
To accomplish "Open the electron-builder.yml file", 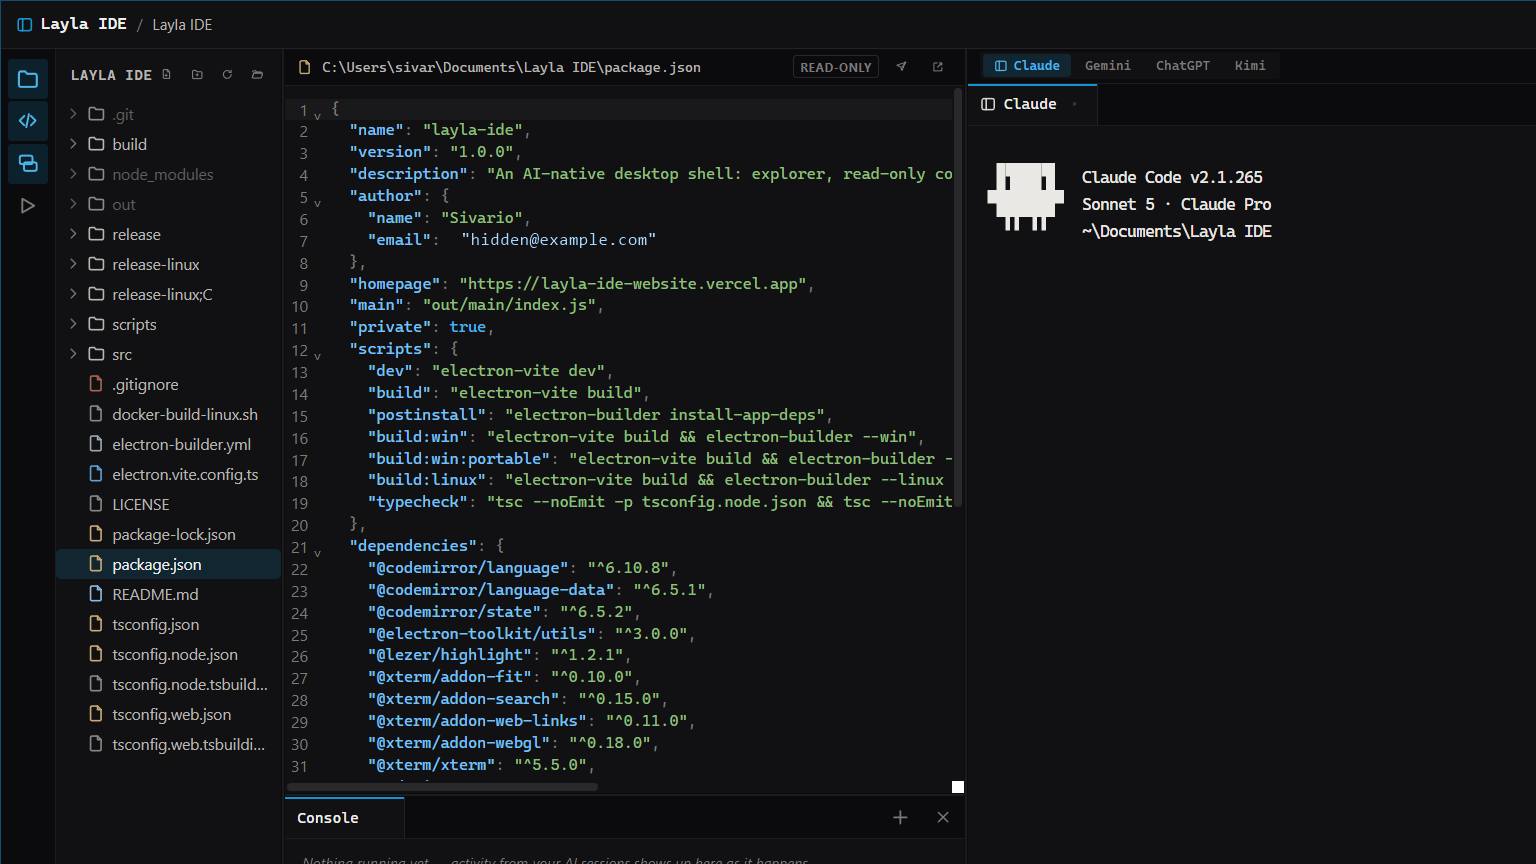I will 168,444.
